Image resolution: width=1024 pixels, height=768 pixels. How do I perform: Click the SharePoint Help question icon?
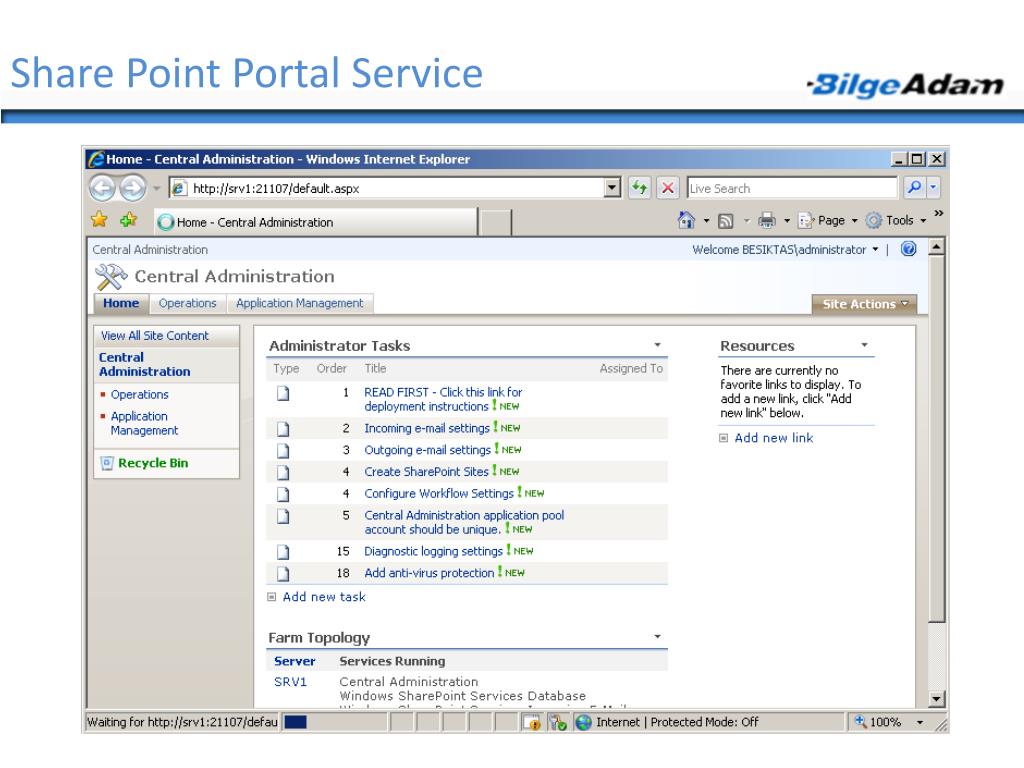point(908,249)
